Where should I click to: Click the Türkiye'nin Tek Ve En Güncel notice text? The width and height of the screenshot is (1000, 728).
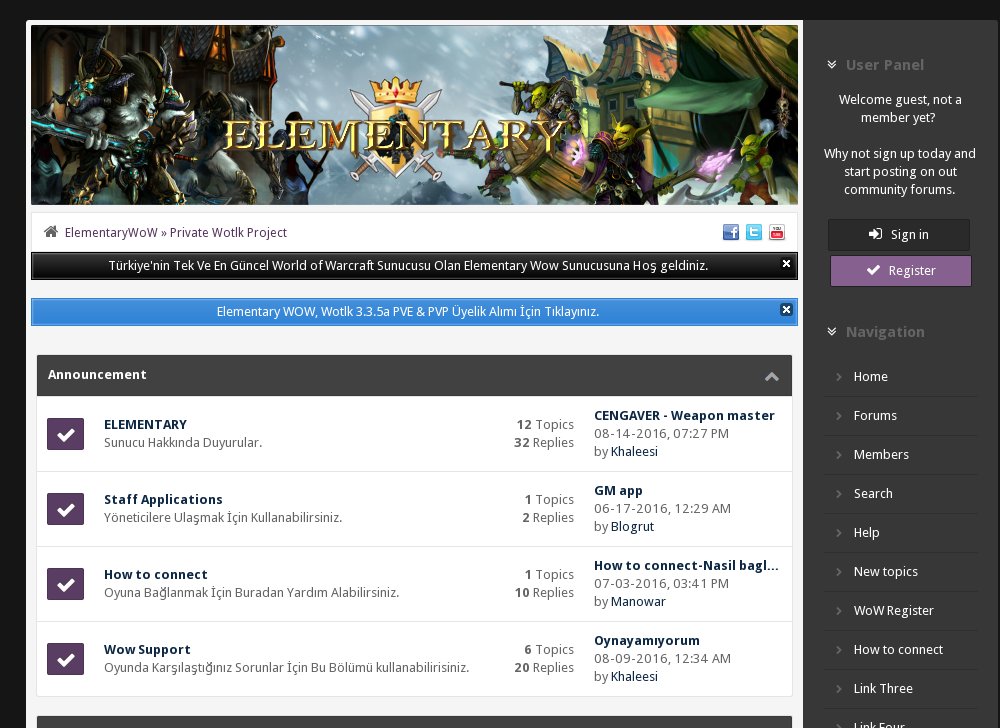408,266
